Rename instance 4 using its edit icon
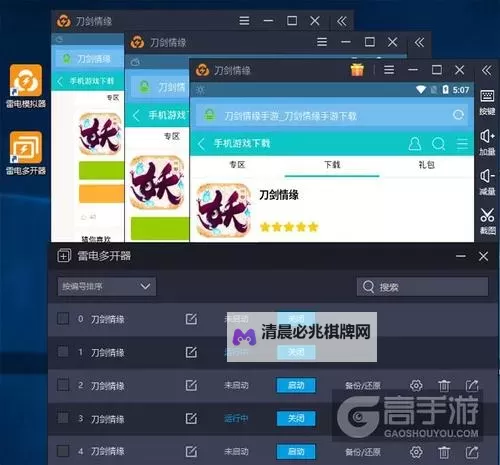This screenshot has width=500, height=465. click(191, 452)
